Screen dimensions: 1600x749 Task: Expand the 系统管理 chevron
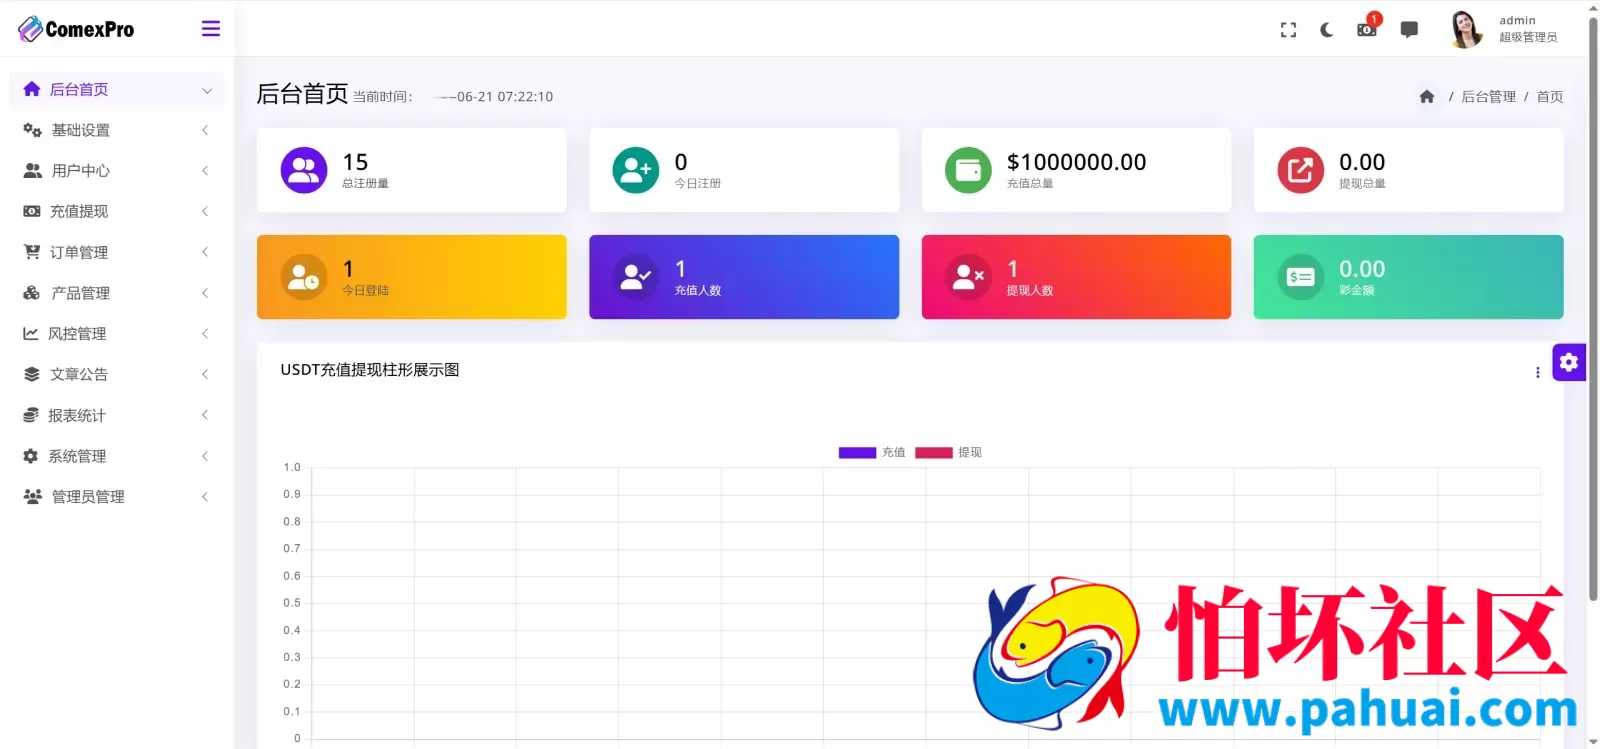(x=205, y=456)
